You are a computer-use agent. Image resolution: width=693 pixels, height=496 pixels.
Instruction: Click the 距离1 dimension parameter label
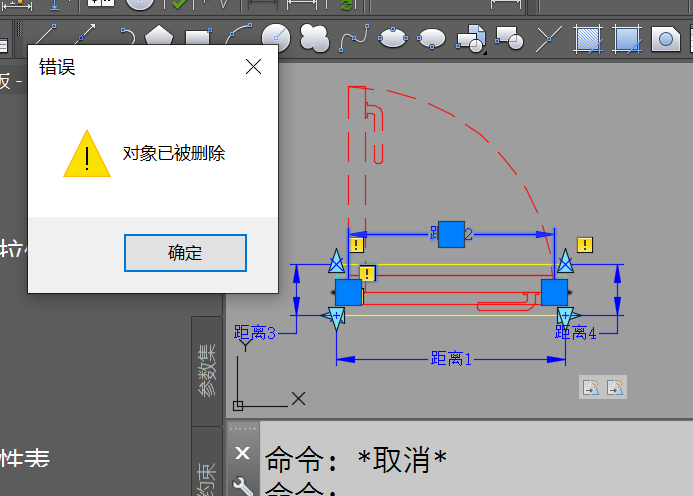click(451, 357)
